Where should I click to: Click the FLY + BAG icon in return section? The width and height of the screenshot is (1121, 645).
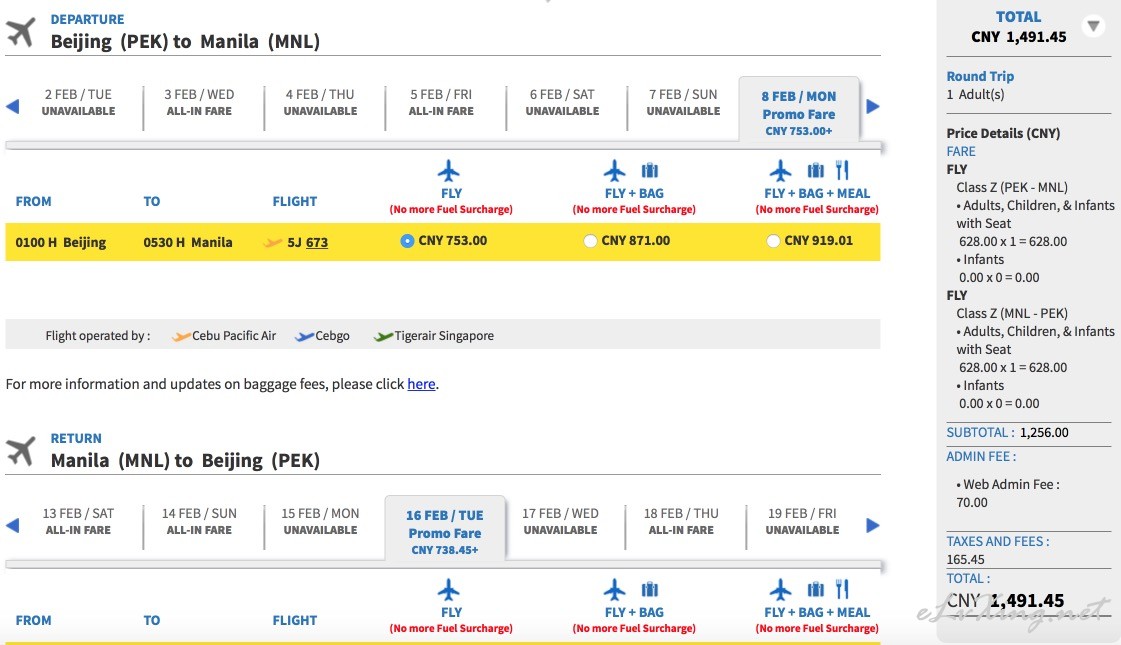coord(632,590)
